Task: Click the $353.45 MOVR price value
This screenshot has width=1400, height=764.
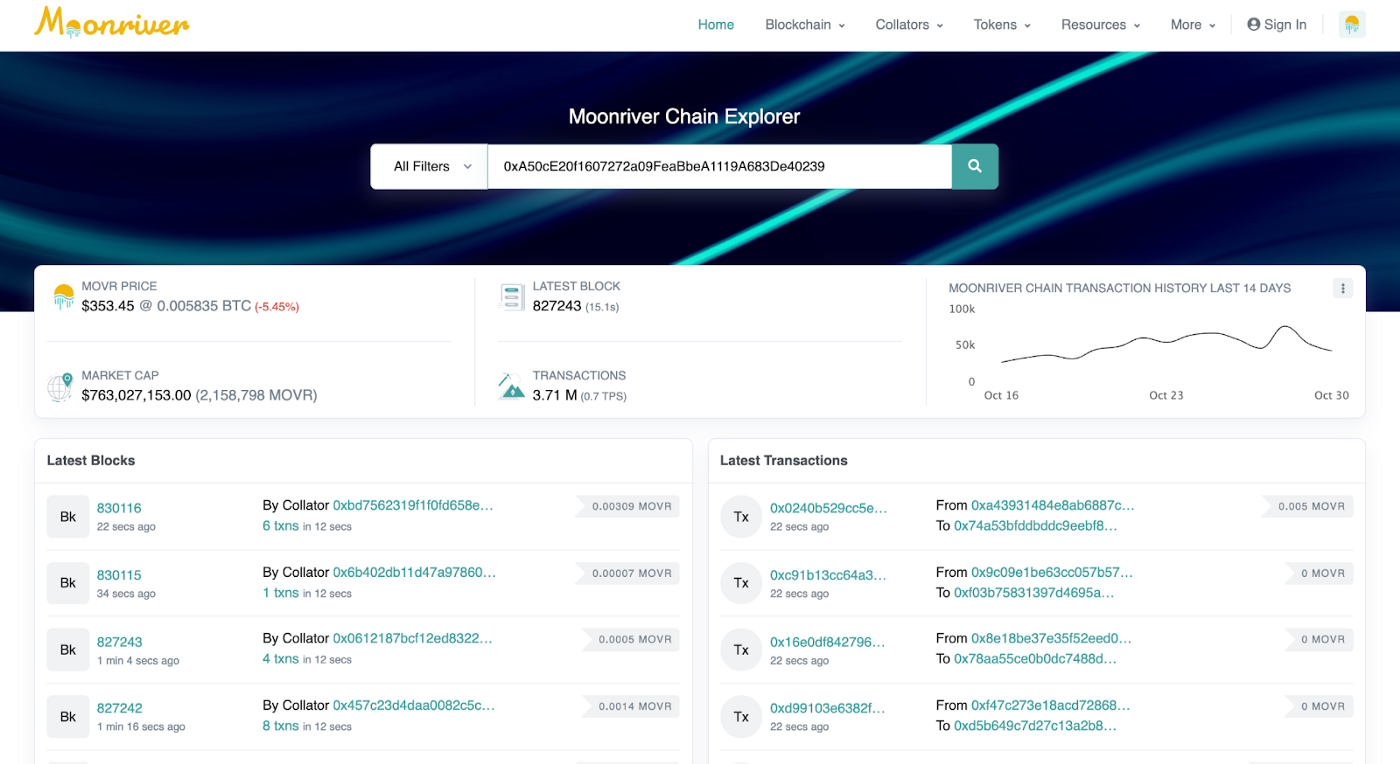Action: click(x=108, y=306)
